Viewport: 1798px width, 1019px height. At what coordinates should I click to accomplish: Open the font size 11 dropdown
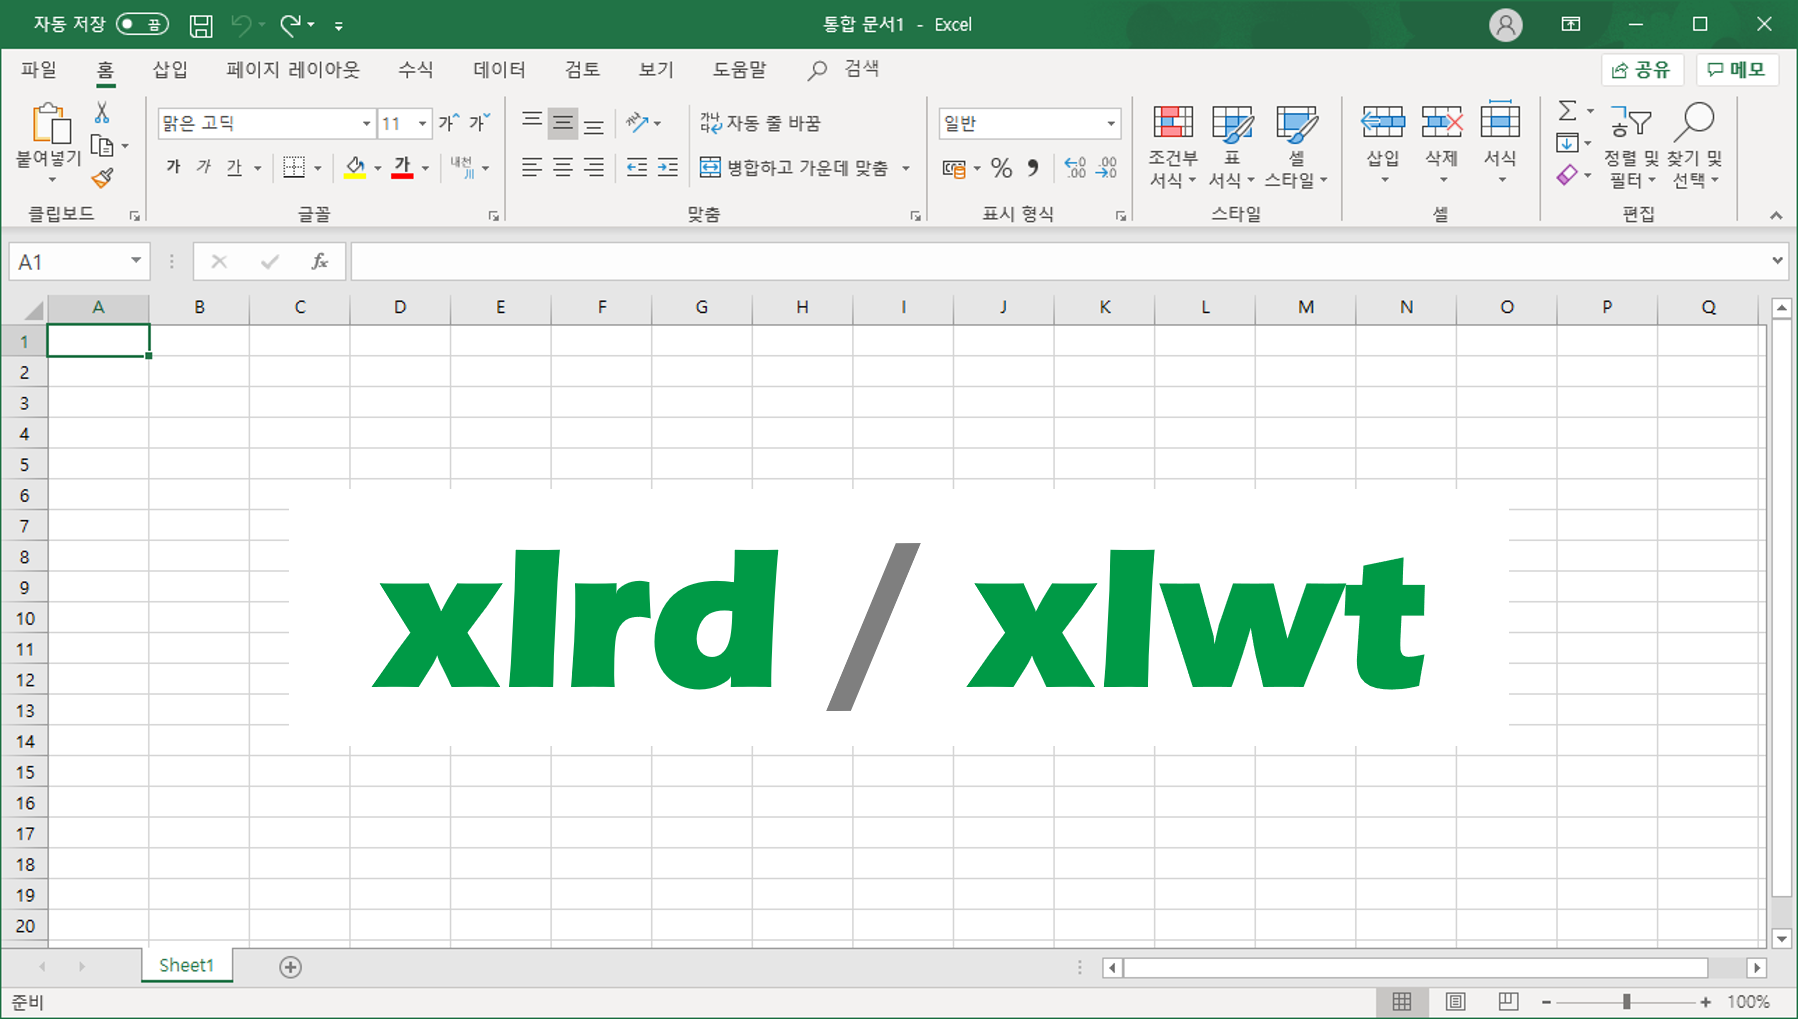click(x=423, y=123)
